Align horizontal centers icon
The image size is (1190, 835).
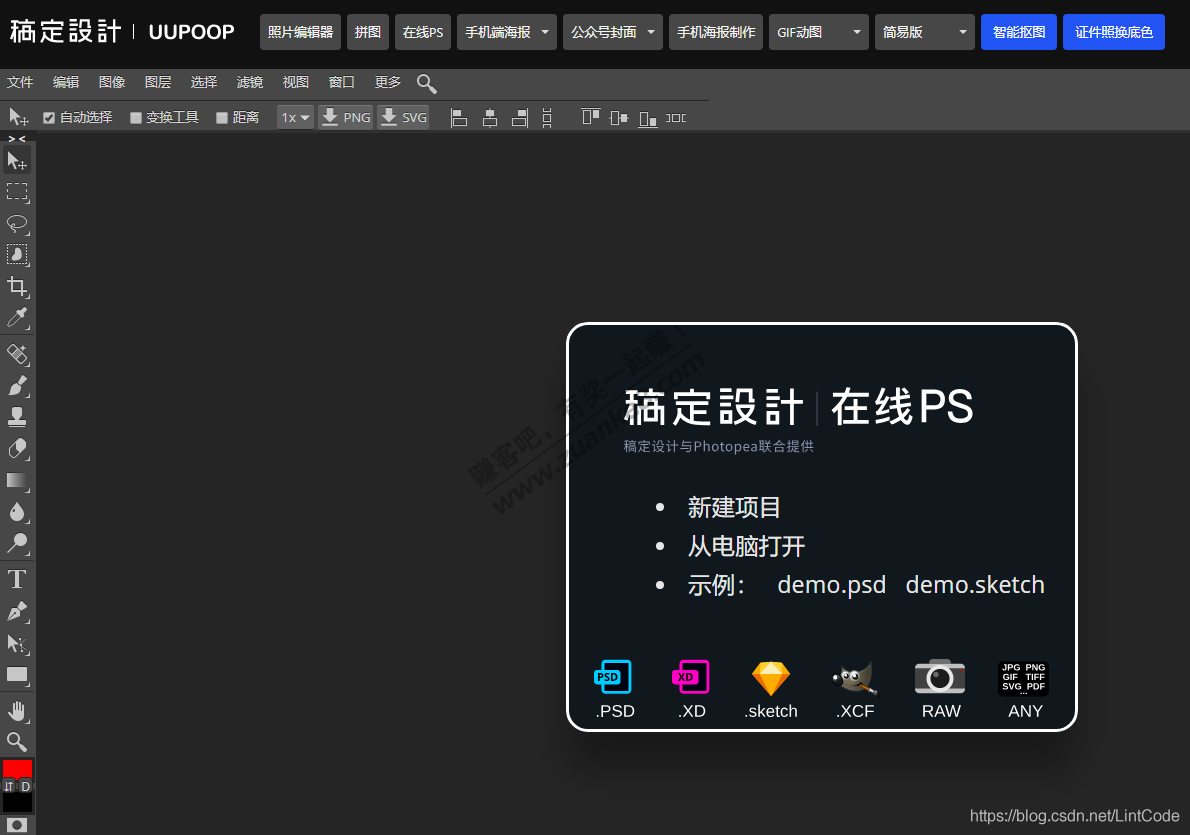point(490,118)
